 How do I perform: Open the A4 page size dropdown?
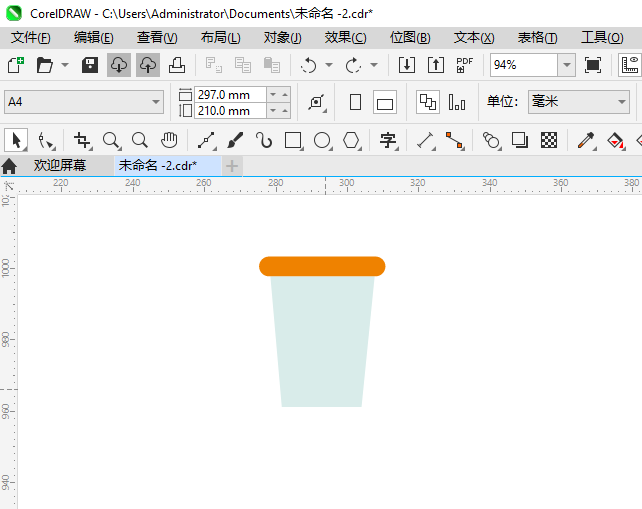(156, 102)
